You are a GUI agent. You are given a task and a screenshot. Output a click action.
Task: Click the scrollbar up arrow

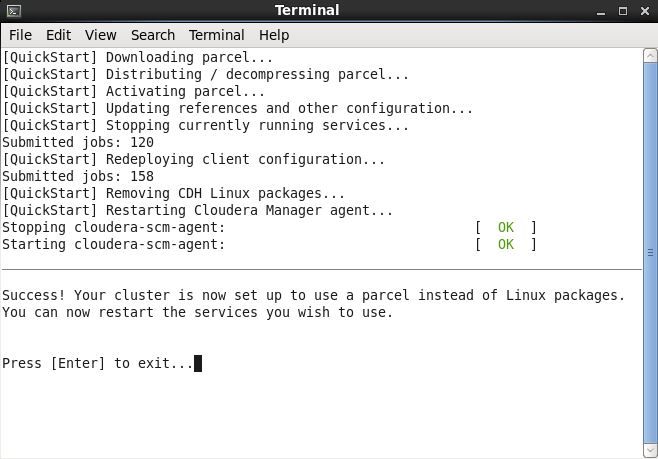click(x=651, y=55)
